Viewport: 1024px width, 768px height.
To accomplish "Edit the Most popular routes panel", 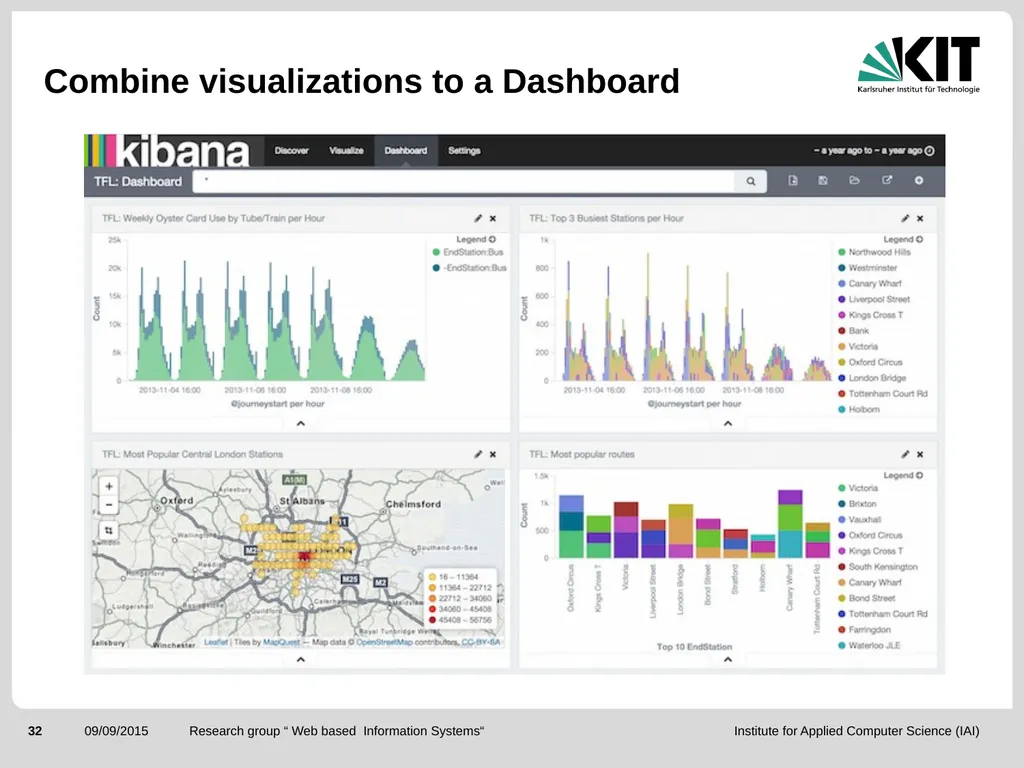I will click(x=905, y=454).
